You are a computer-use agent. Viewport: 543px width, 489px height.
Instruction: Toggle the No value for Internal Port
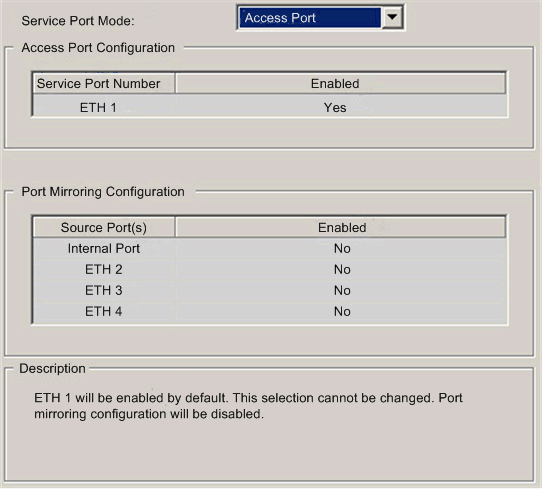(342, 249)
